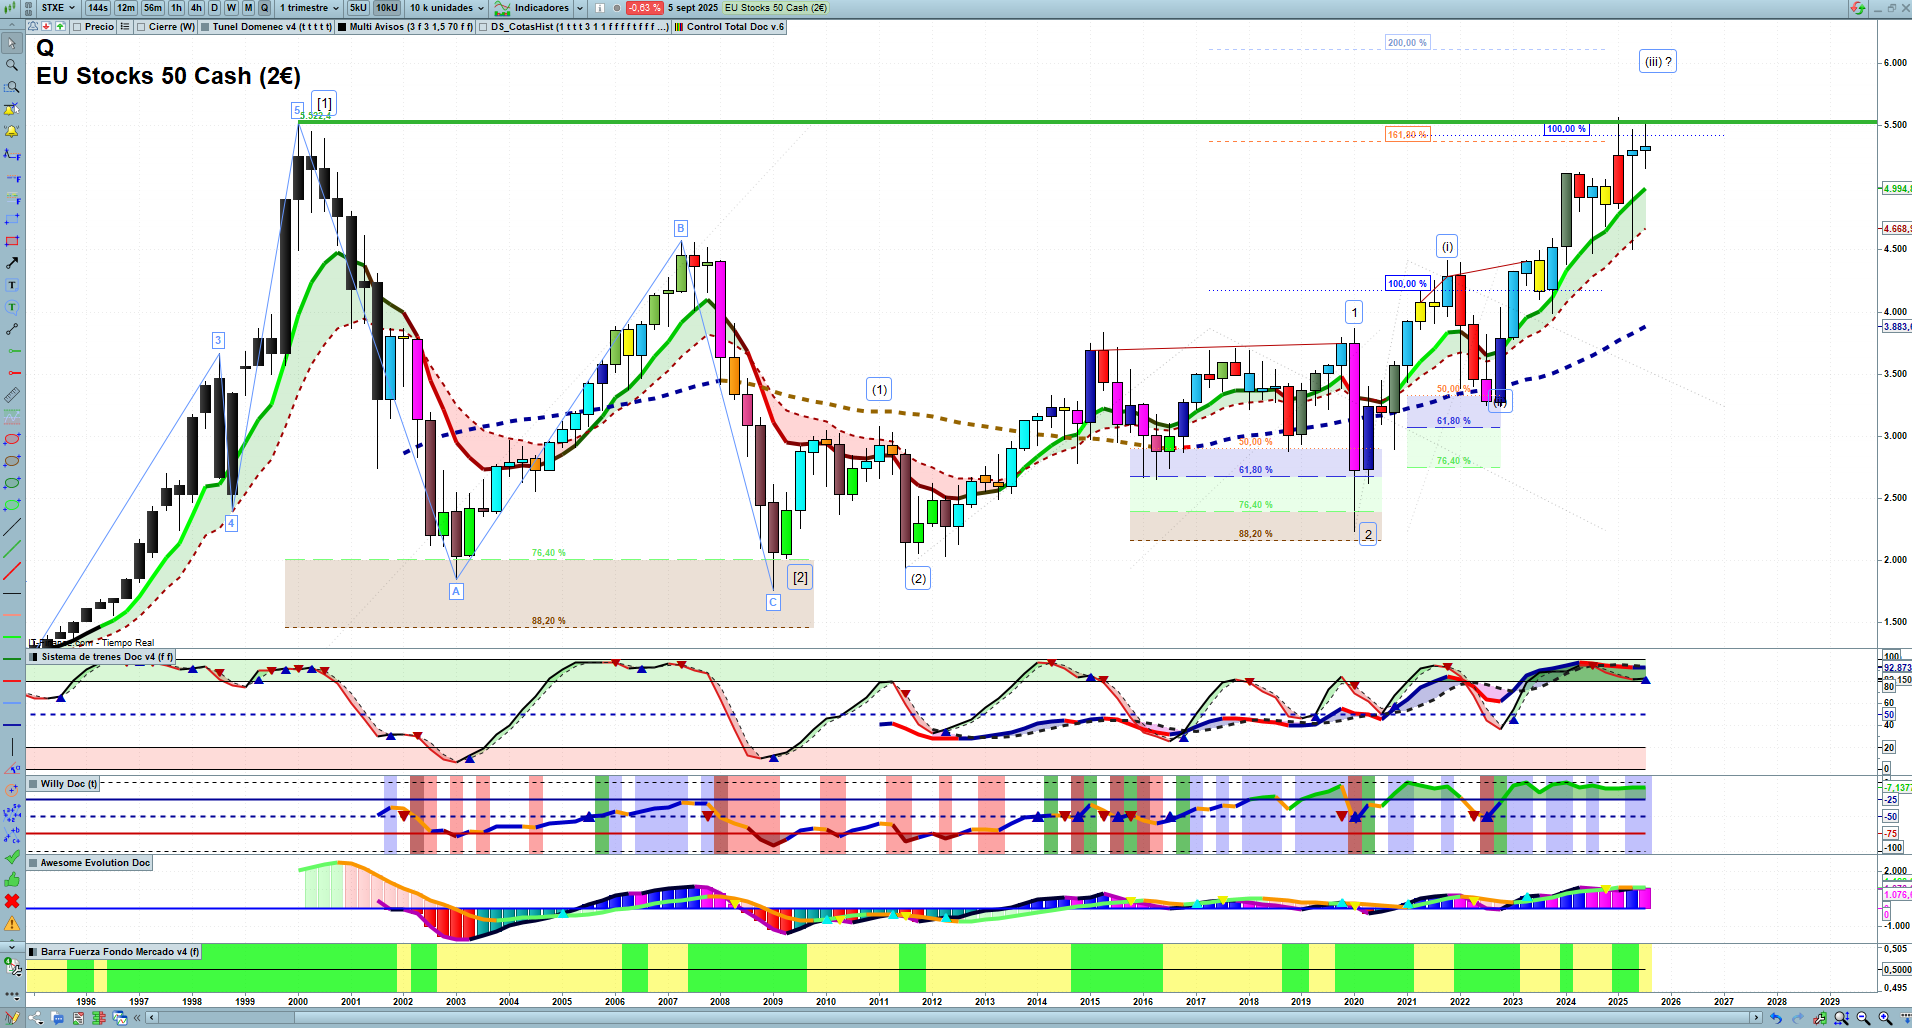The width and height of the screenshot is (1912, 1028).
Task: Click the Sistema de trenes Doc v4 panel label
Action: pos(101,657)
